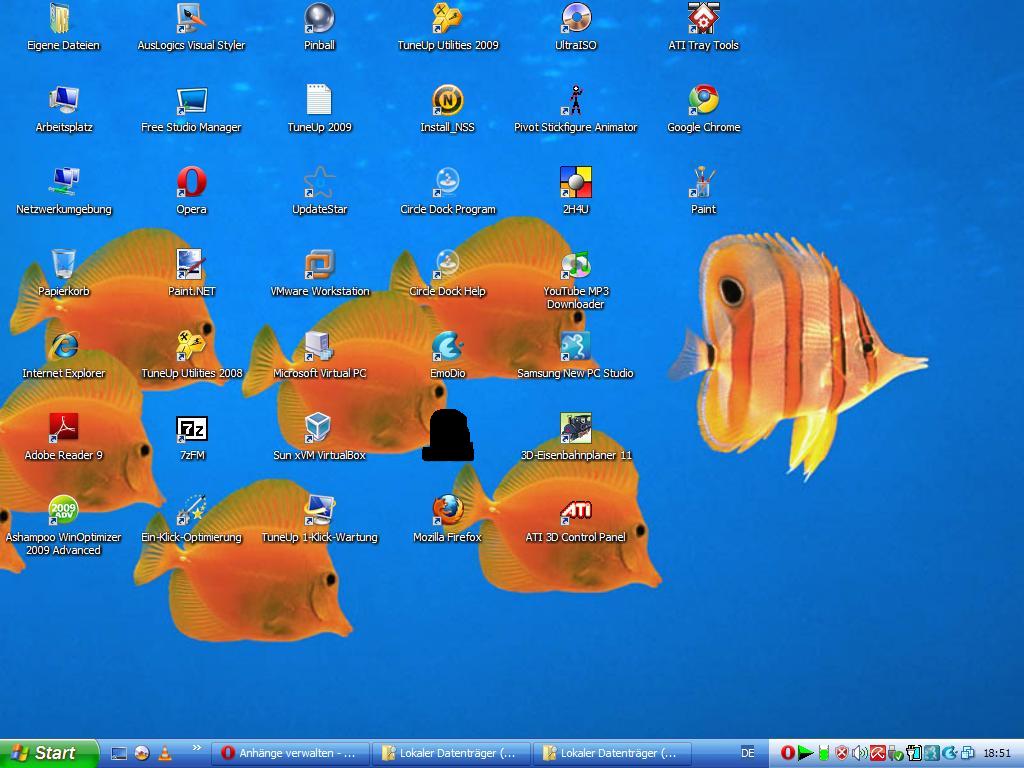1024x768 pixels.
Task: Select the Sun xVM VirtualBox icon
Action: coord(319,428)
